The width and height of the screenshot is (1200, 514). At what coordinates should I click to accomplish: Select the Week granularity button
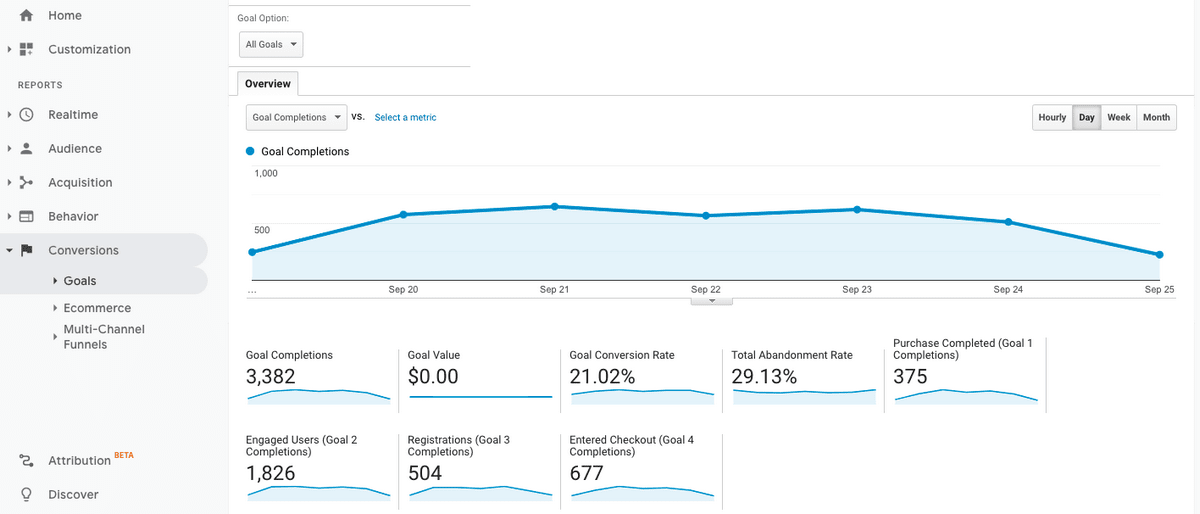coord(1119,117)
